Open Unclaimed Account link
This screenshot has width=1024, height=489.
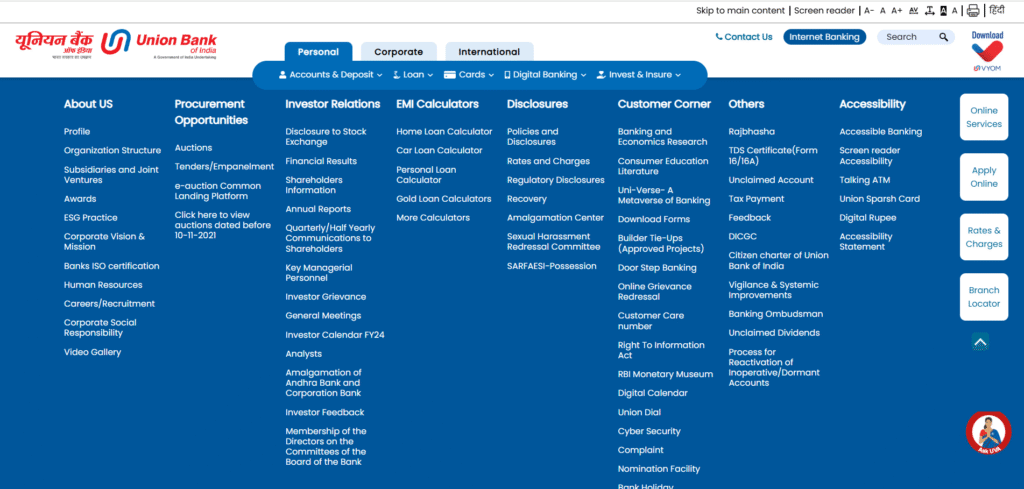click(x=771, y=180)
